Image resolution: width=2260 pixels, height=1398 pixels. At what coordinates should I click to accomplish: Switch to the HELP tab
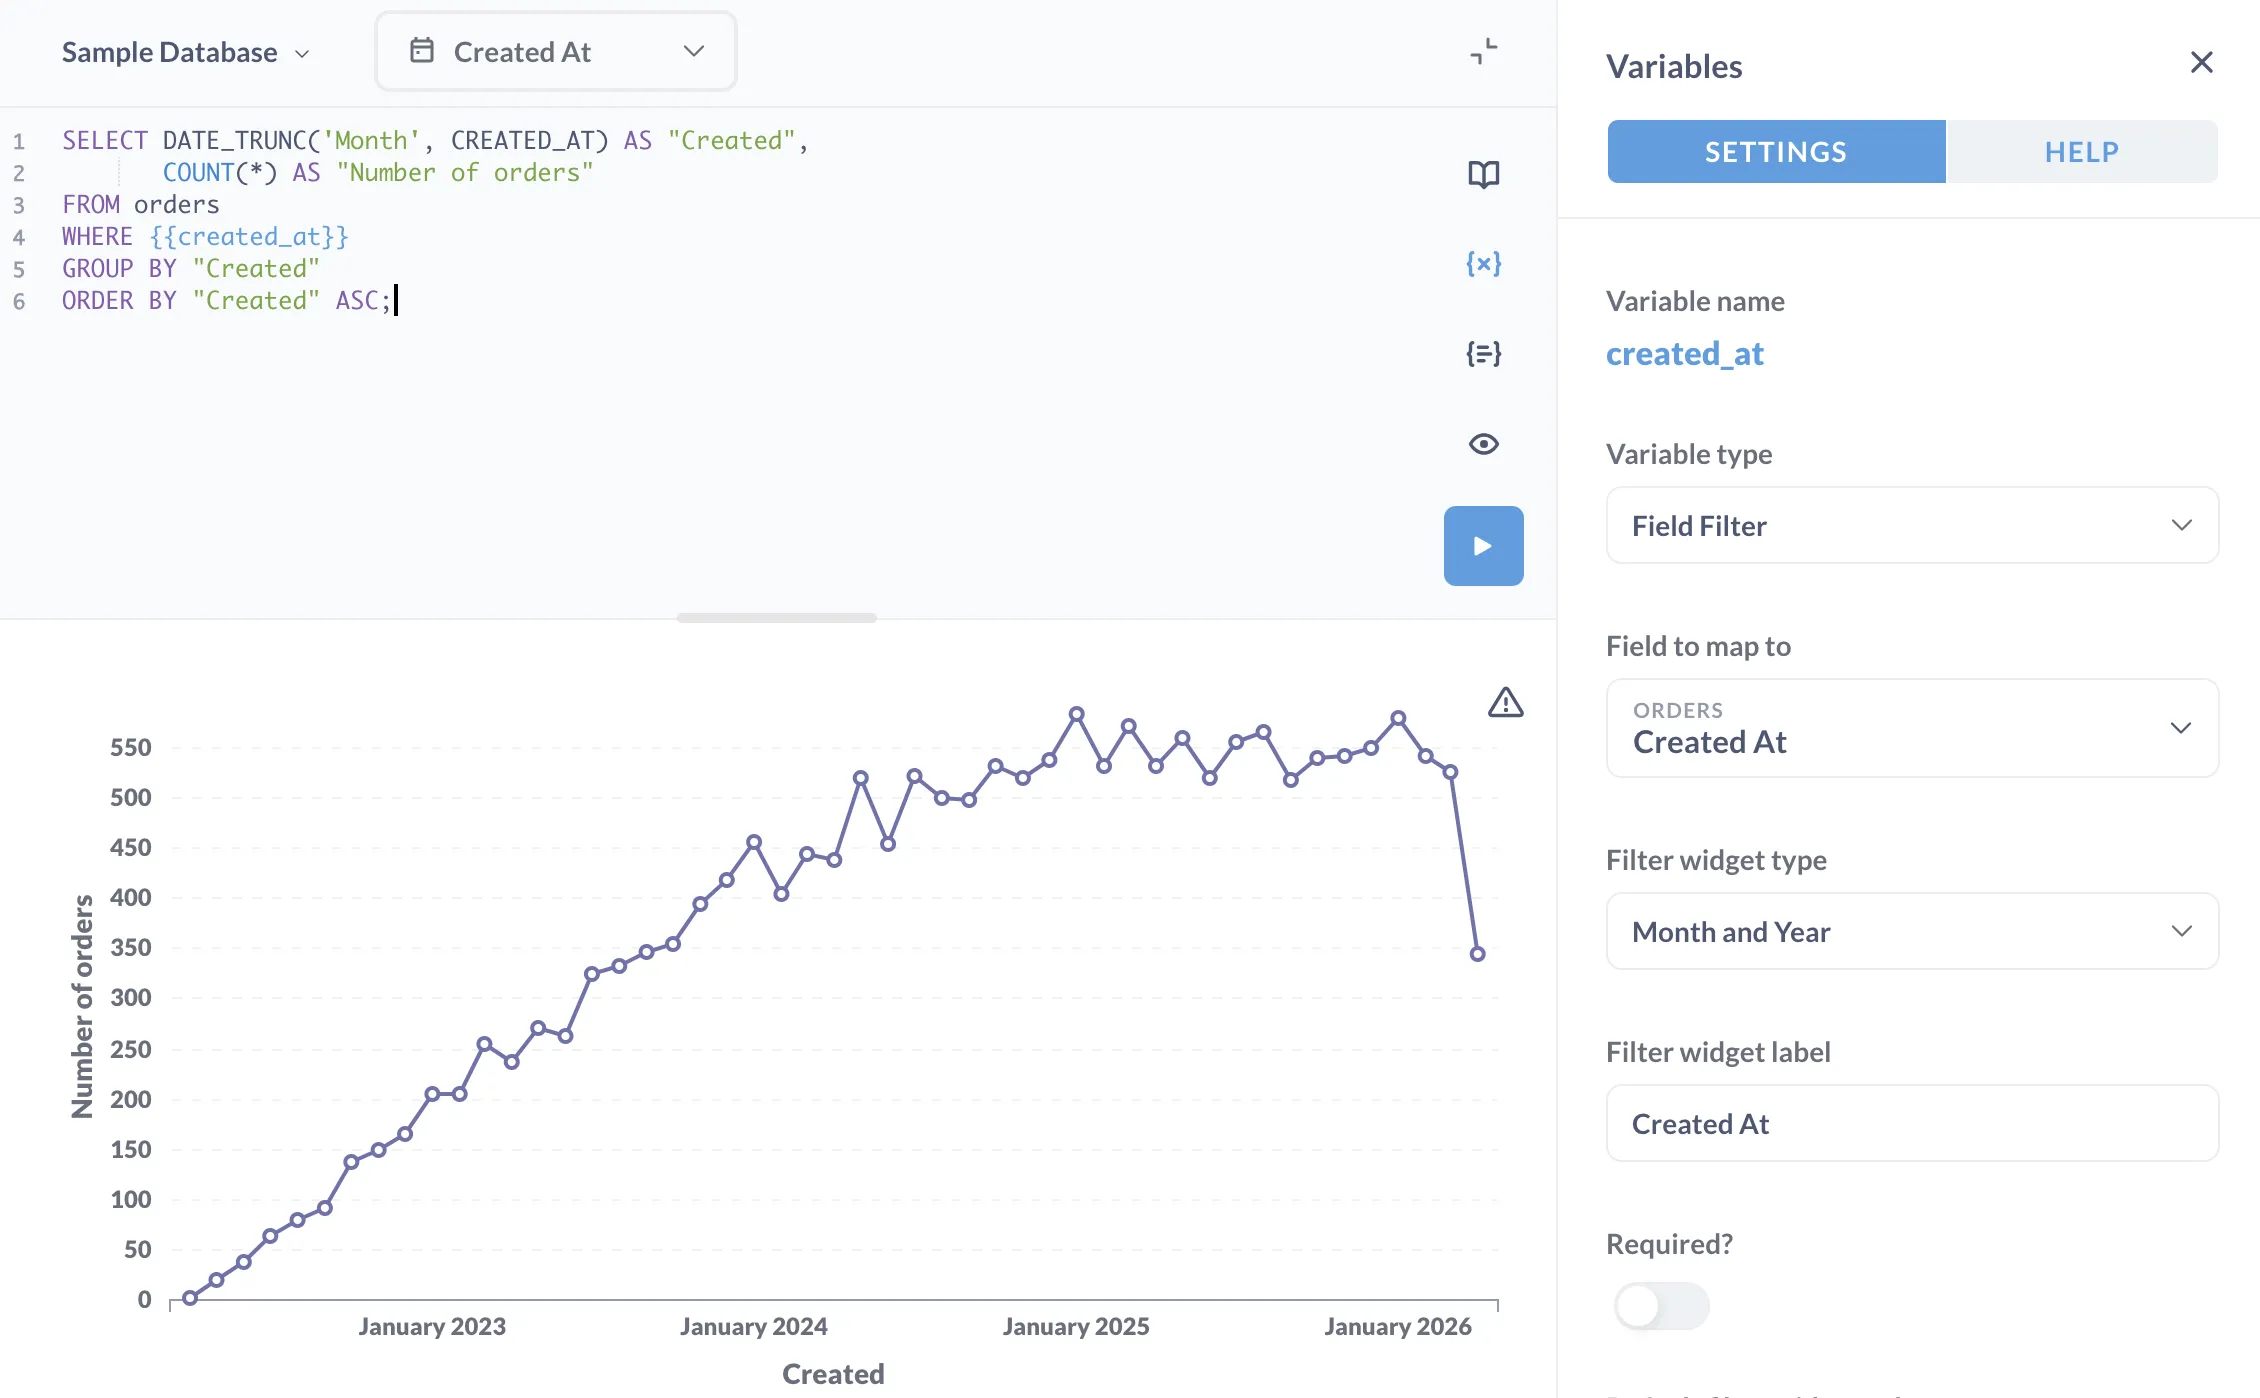pyautogui.click(x=2082, y=150)
